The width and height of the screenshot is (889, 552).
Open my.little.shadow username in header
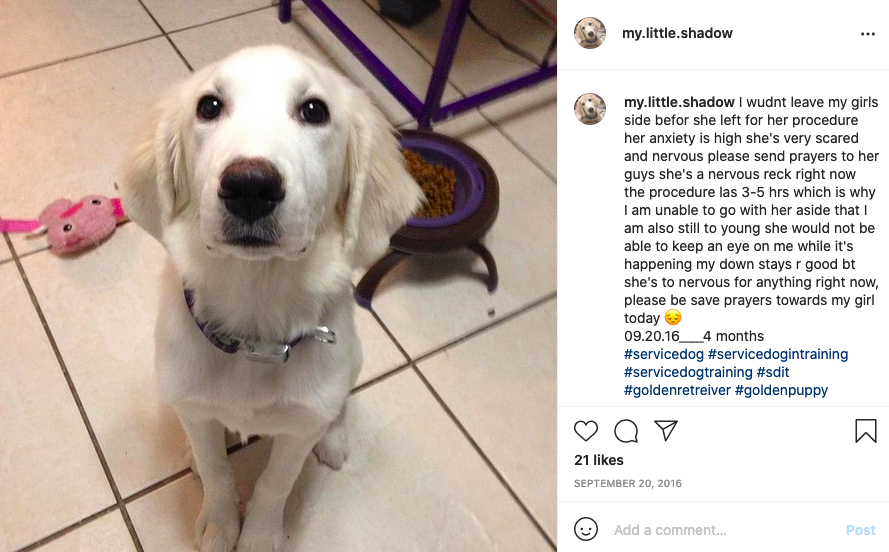tap(677, 33)
